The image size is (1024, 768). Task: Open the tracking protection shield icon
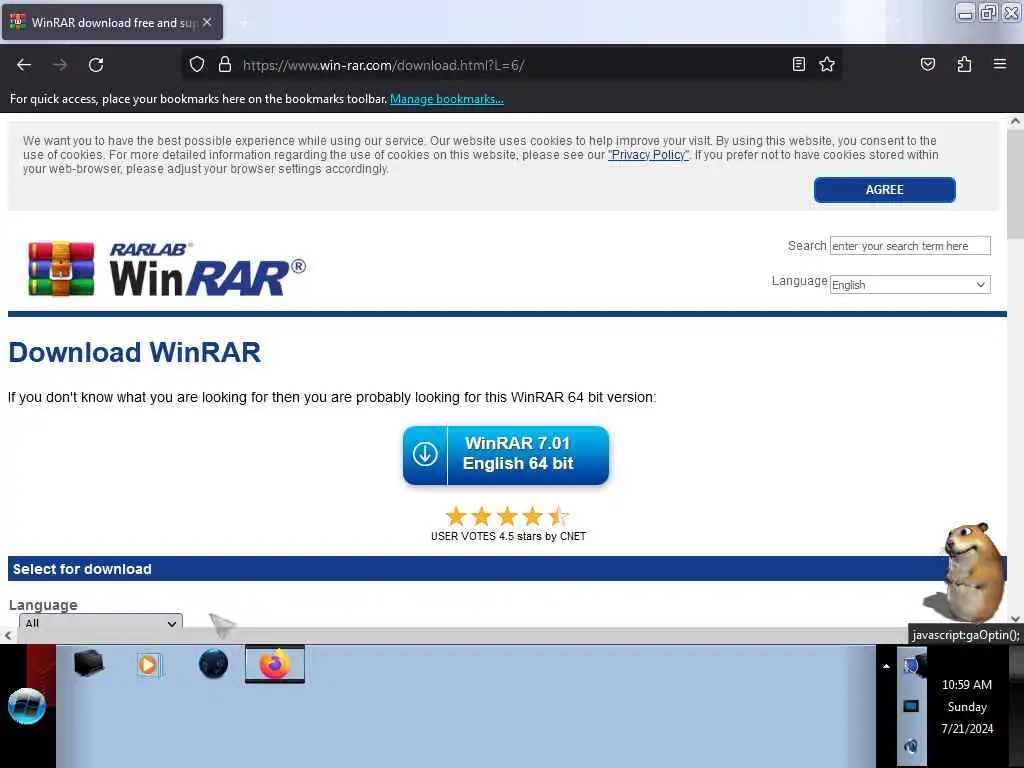(x=197, y=64)
